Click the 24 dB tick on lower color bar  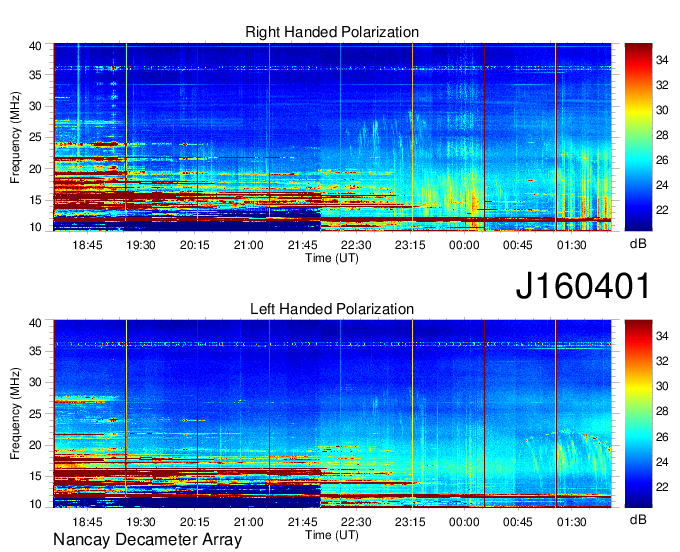click(x=662, y=462)
